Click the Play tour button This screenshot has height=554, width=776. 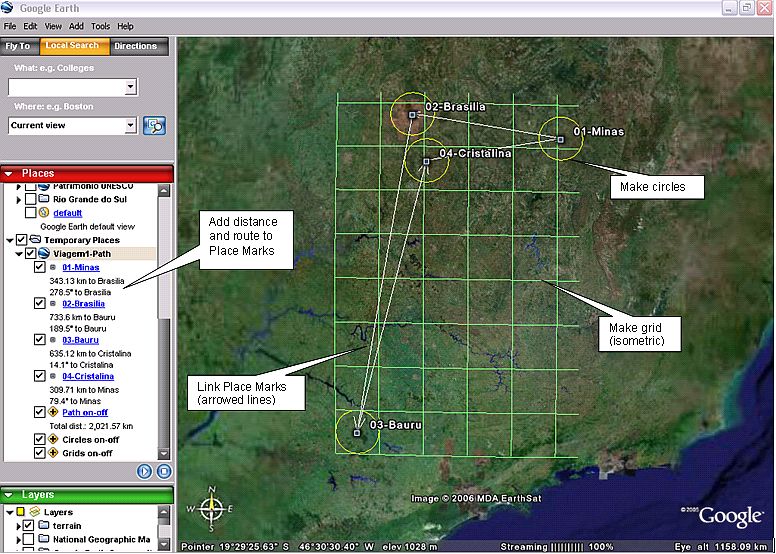(x=145, y=471)
